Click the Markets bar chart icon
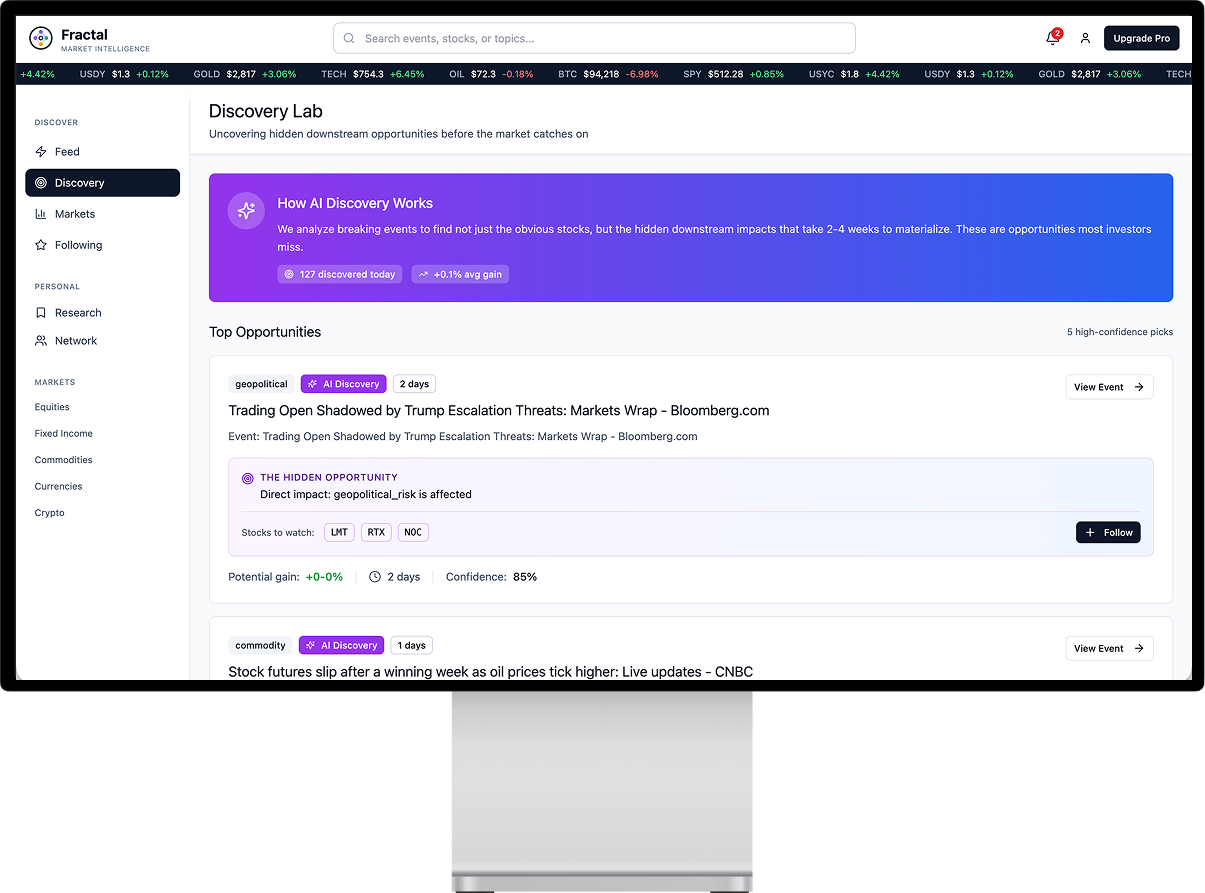Viewport: 1205px width, 893px height. tap(41, 214)
